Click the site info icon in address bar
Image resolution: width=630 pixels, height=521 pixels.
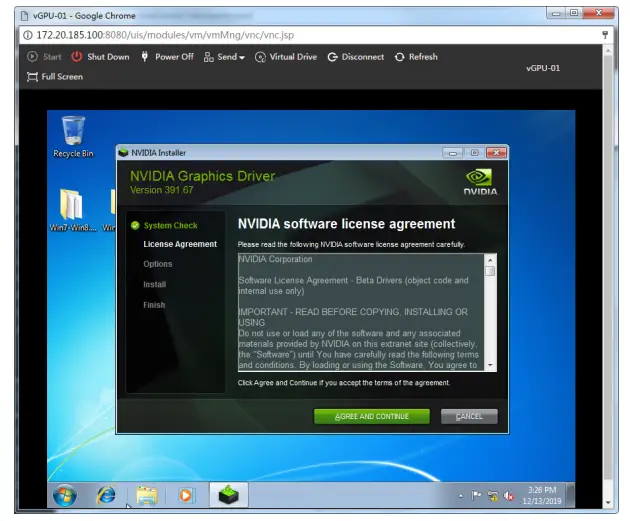pos(28,35)
